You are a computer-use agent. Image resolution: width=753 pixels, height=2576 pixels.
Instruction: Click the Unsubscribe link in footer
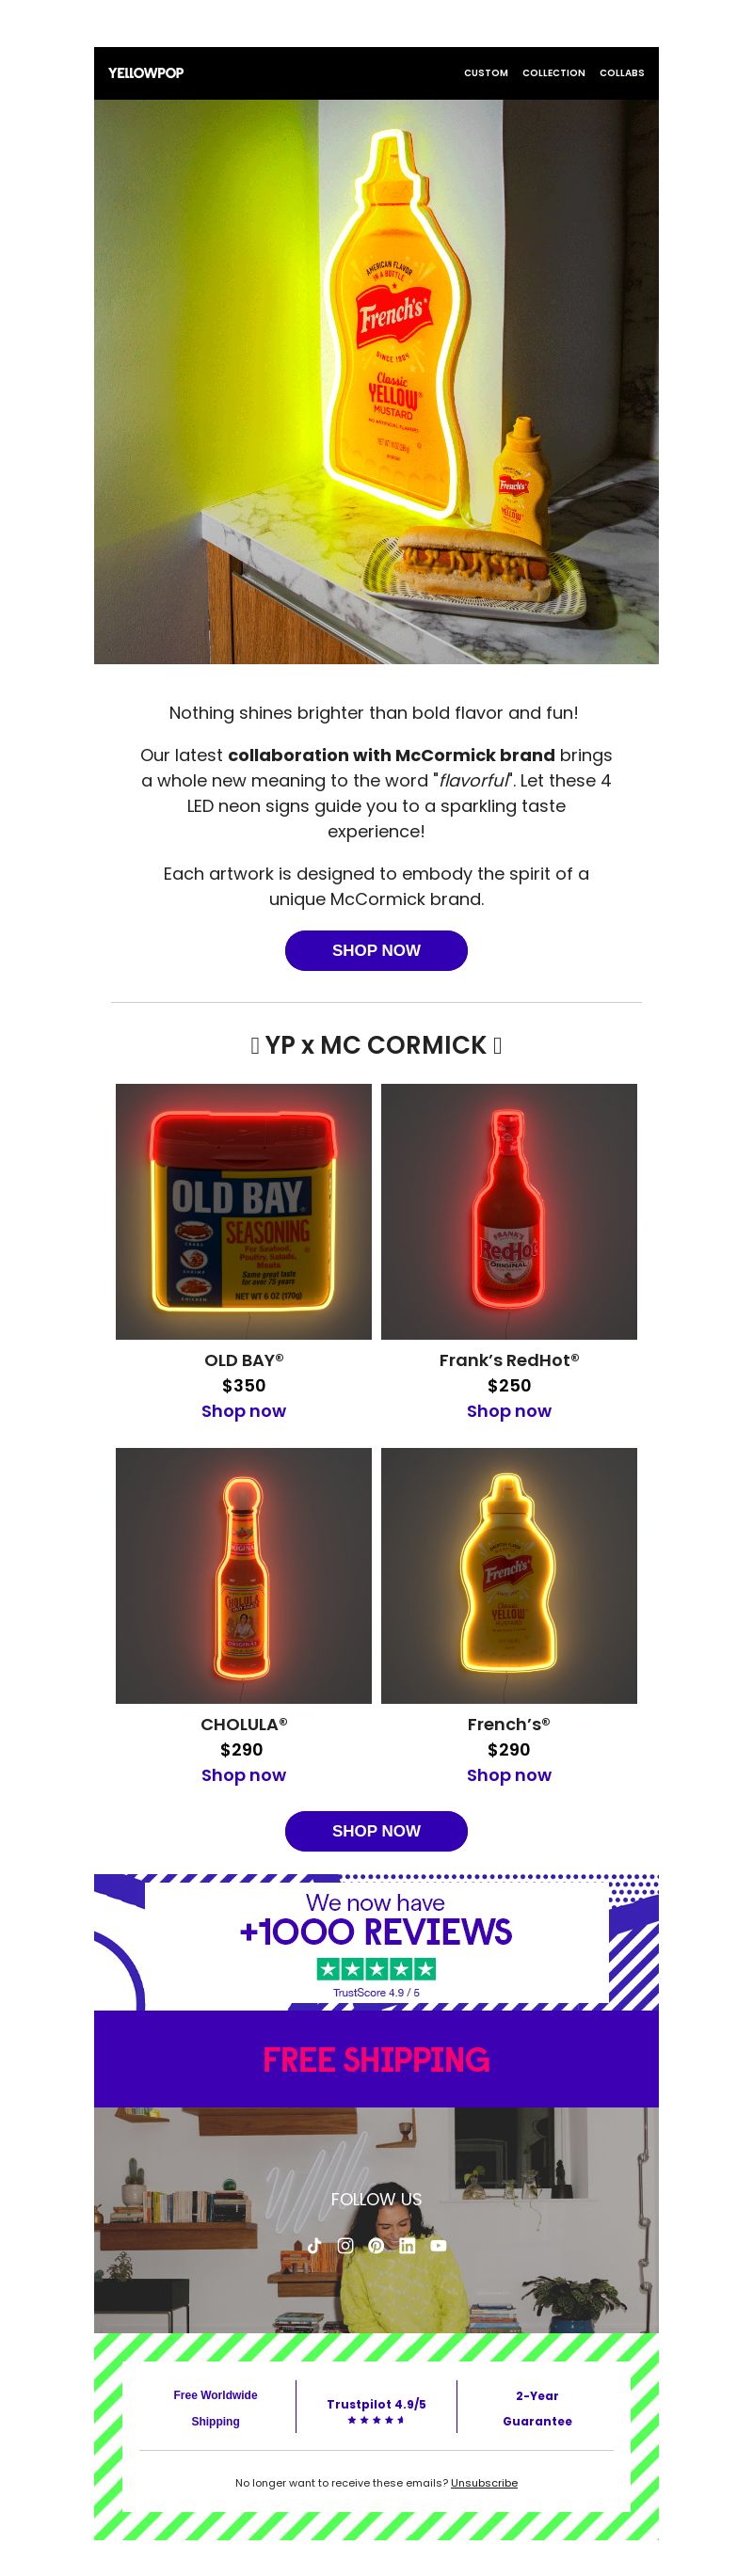(484, 2482)
